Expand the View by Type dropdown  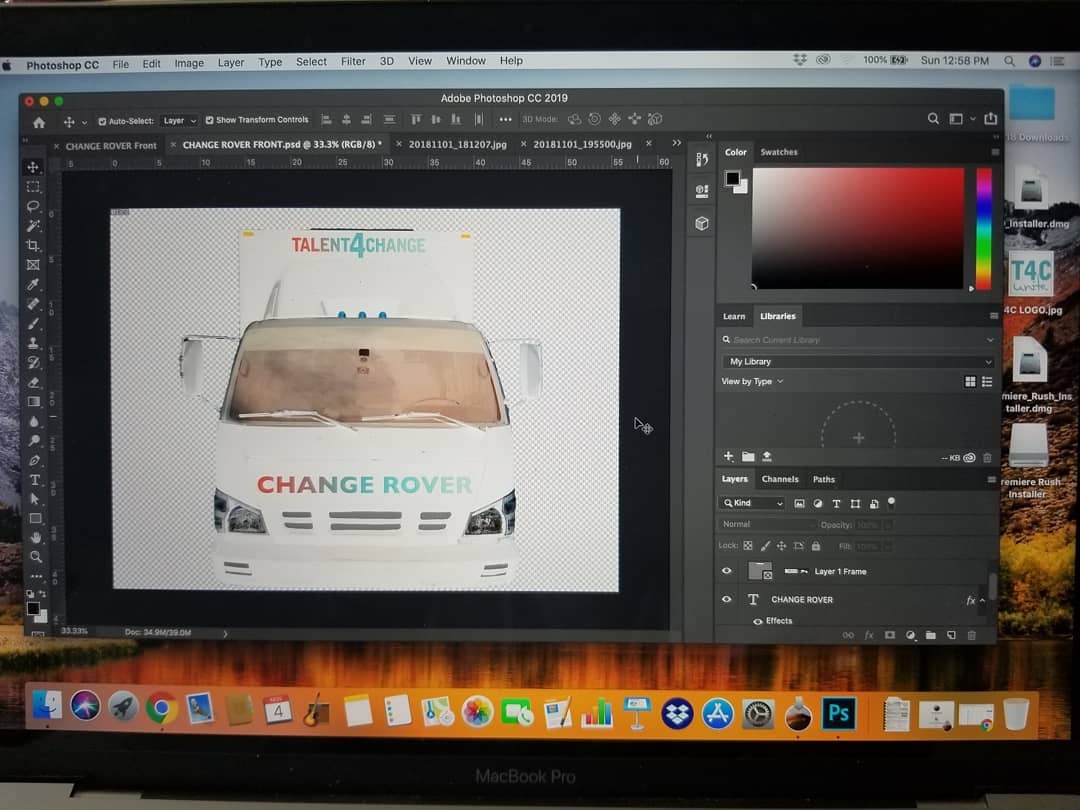[752, 382]
